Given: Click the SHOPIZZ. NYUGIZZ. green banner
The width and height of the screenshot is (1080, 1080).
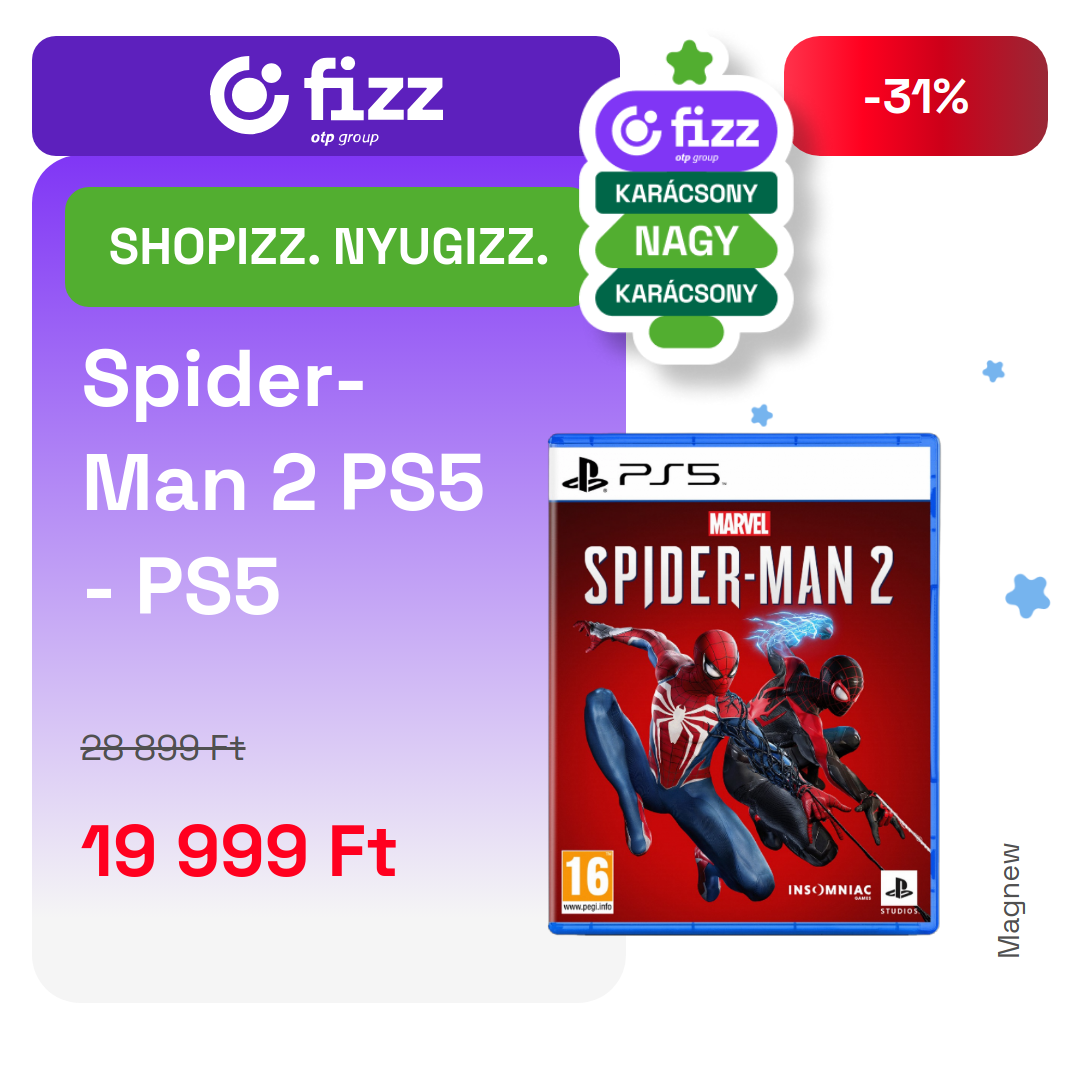Looking at the screenshot, I should click(x=328, y=247).
